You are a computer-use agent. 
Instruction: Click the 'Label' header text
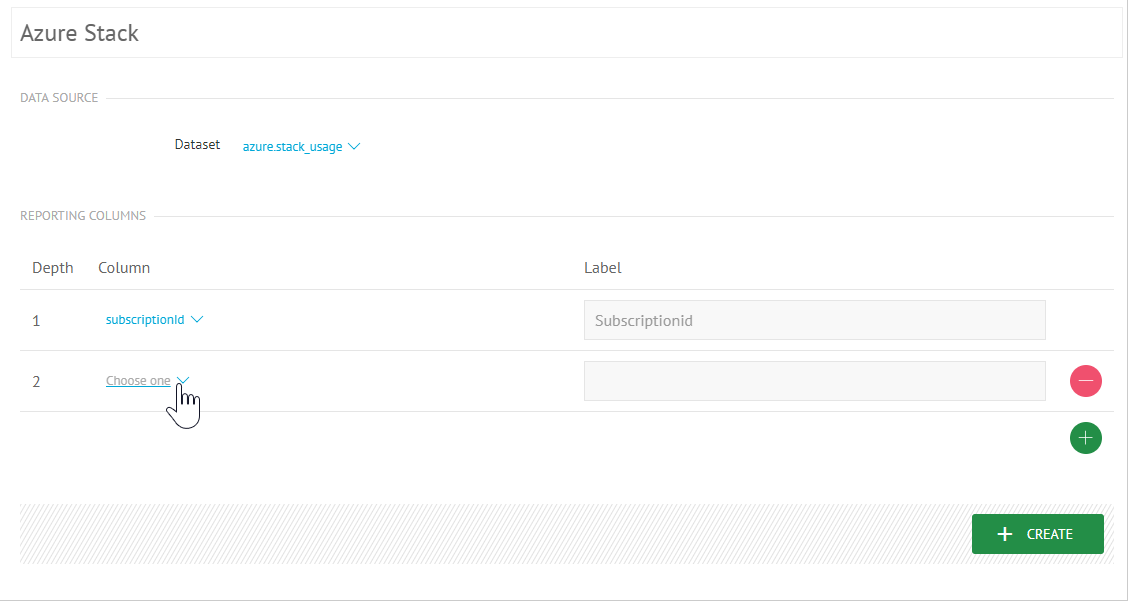click(602, 267)
